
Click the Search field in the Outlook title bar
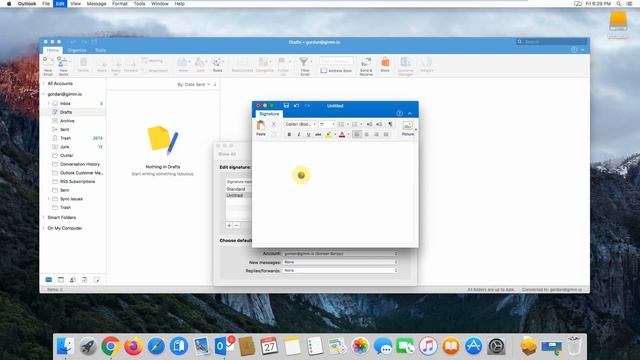tap(552, 42)
